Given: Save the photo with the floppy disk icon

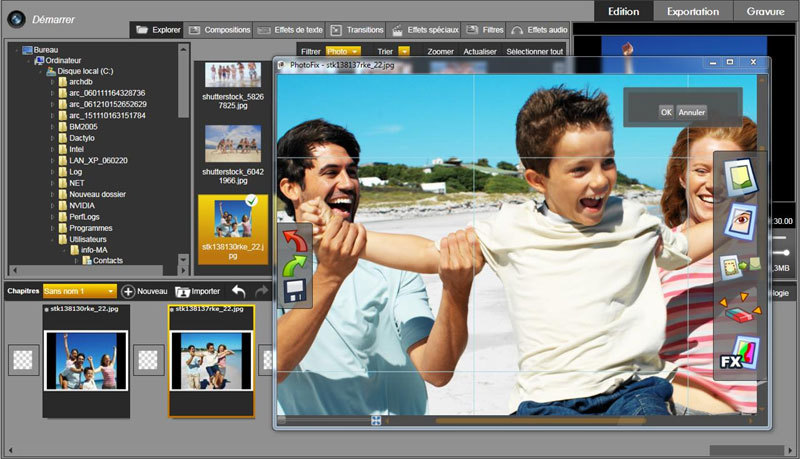Looking at the screenshot, I should (297, 291).
